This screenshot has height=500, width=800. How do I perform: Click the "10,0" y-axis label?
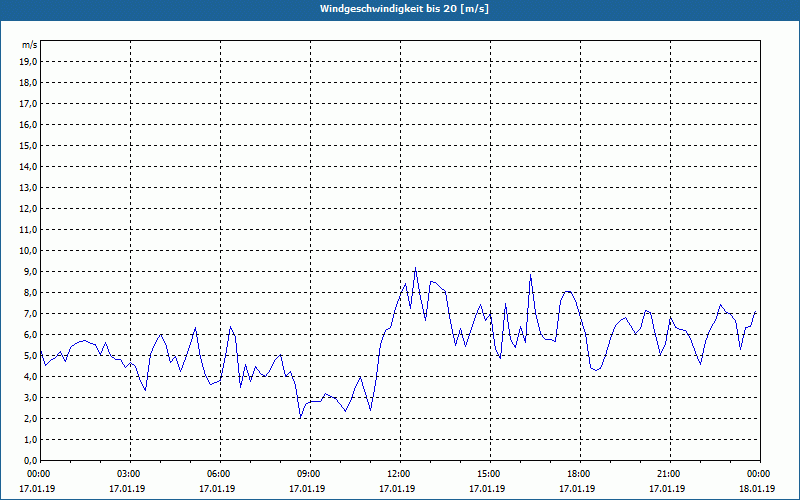(x=28, y=251)
